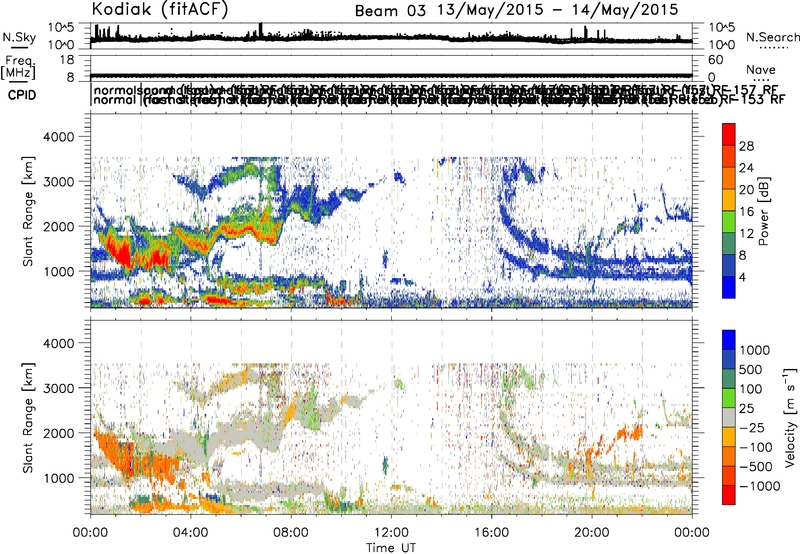This screenshot has width=800, height=554.
Task: Pick the red bottom segment of the velocity colorbar
Action: click(729, 495)
